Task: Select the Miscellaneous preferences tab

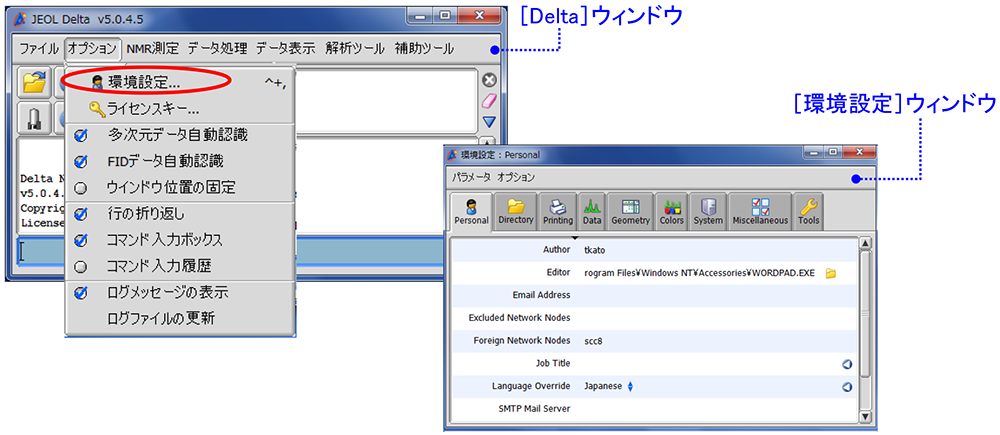Action: pos(760,210)
